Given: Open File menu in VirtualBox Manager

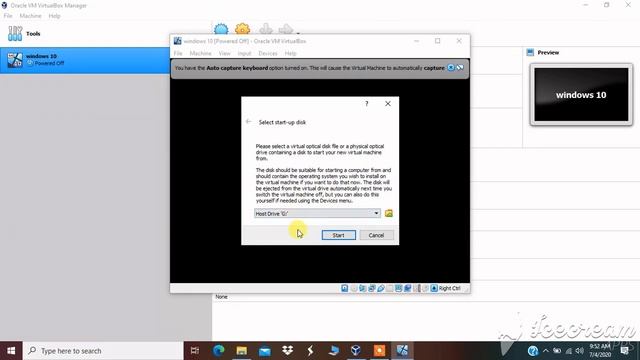Looking at the screenshot, I should click(8, 16).
